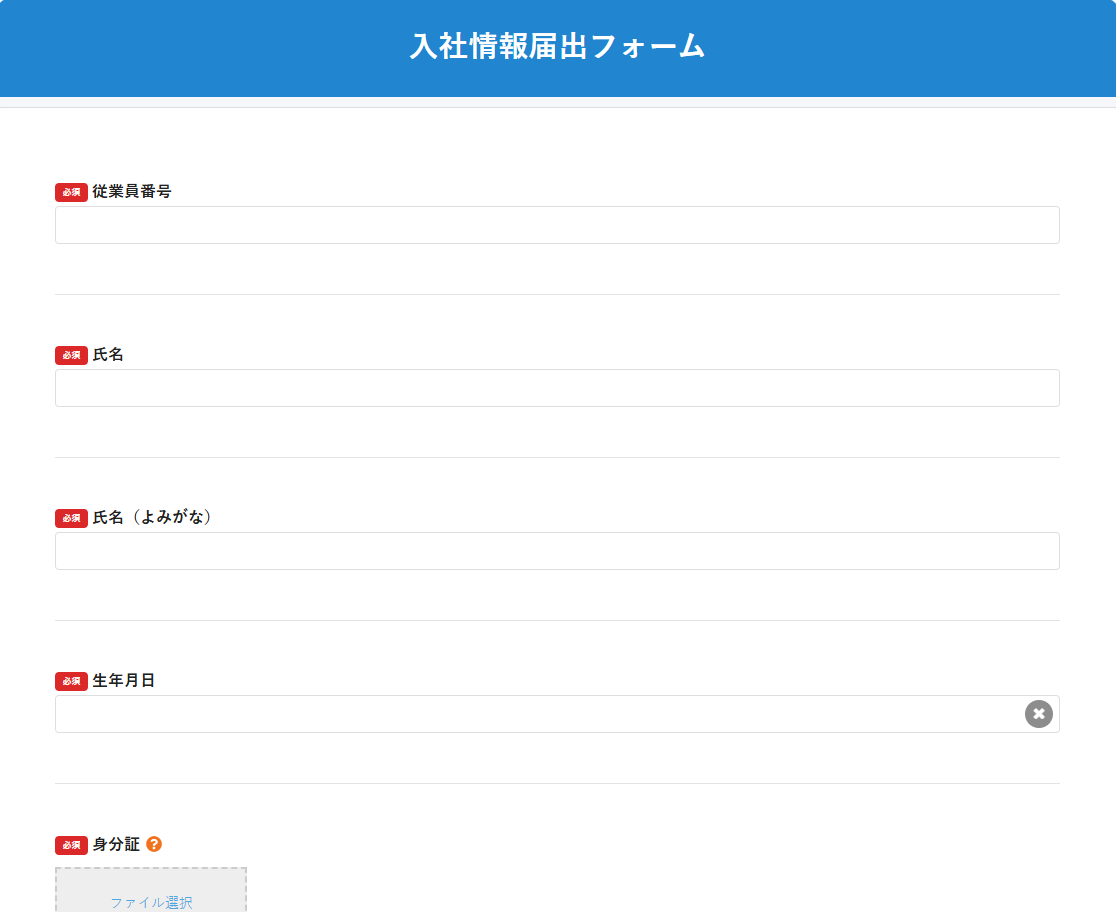The width and height of the screenshot is (1116, 912).
Task: Click the 身分証 label text
Action: 115,843
